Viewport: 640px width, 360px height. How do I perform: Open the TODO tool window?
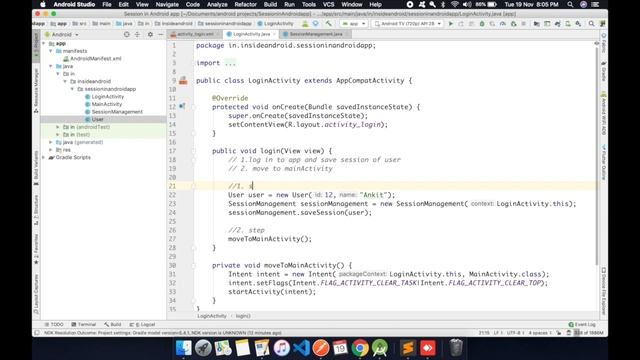point(54,324)
